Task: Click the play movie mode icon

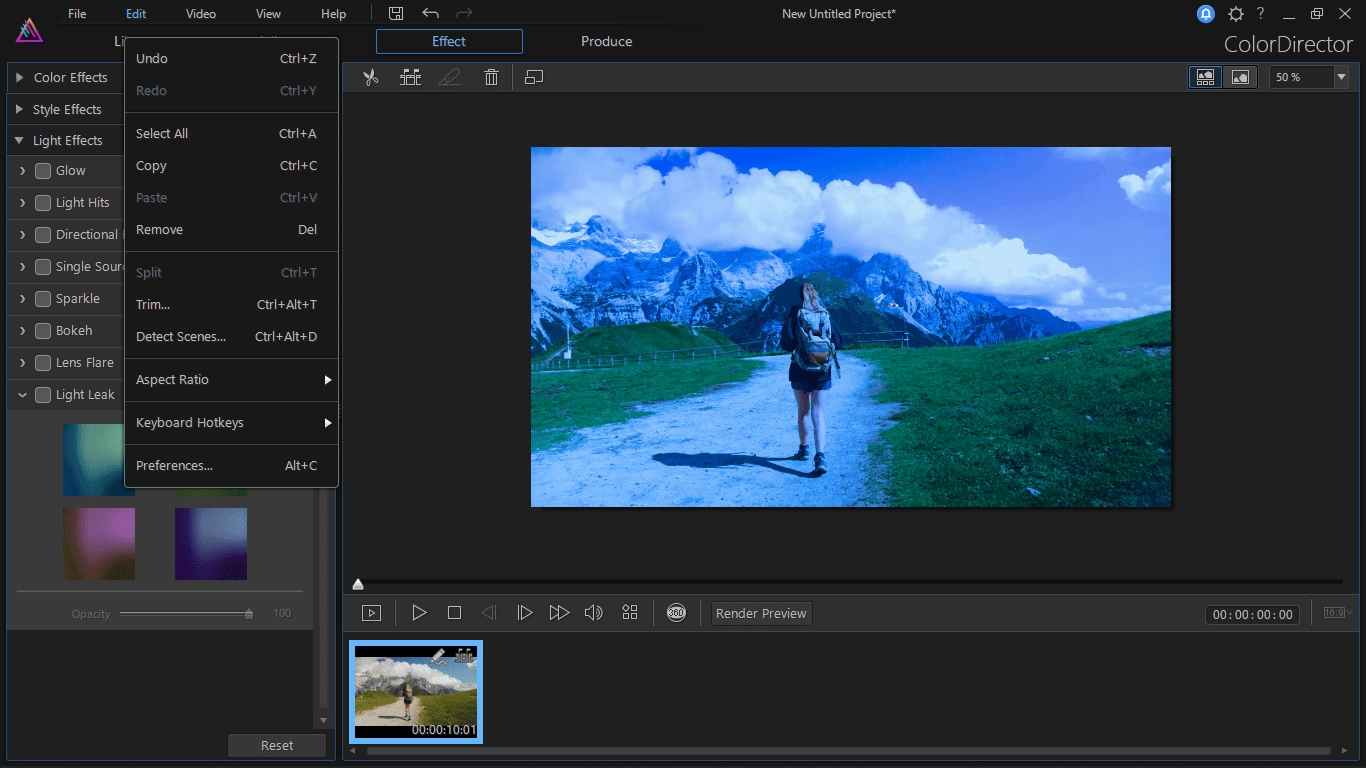Action: [x=371, y=613]
